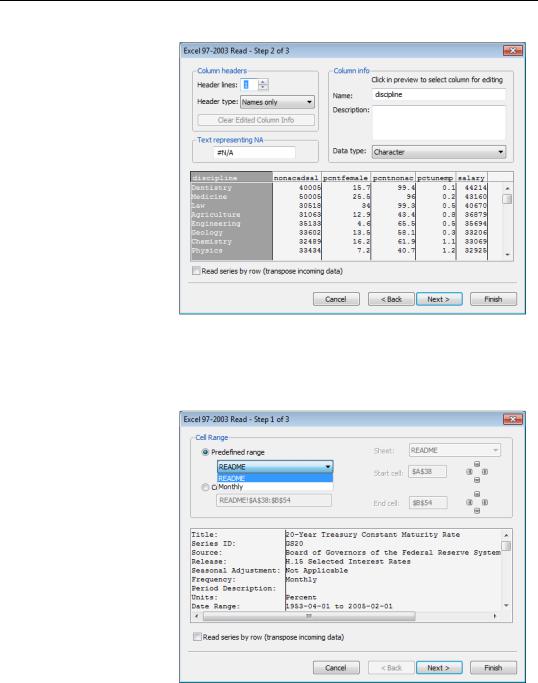Click left arrow of Start cell control
538x683 pixels.
click(x=469, y=472)
